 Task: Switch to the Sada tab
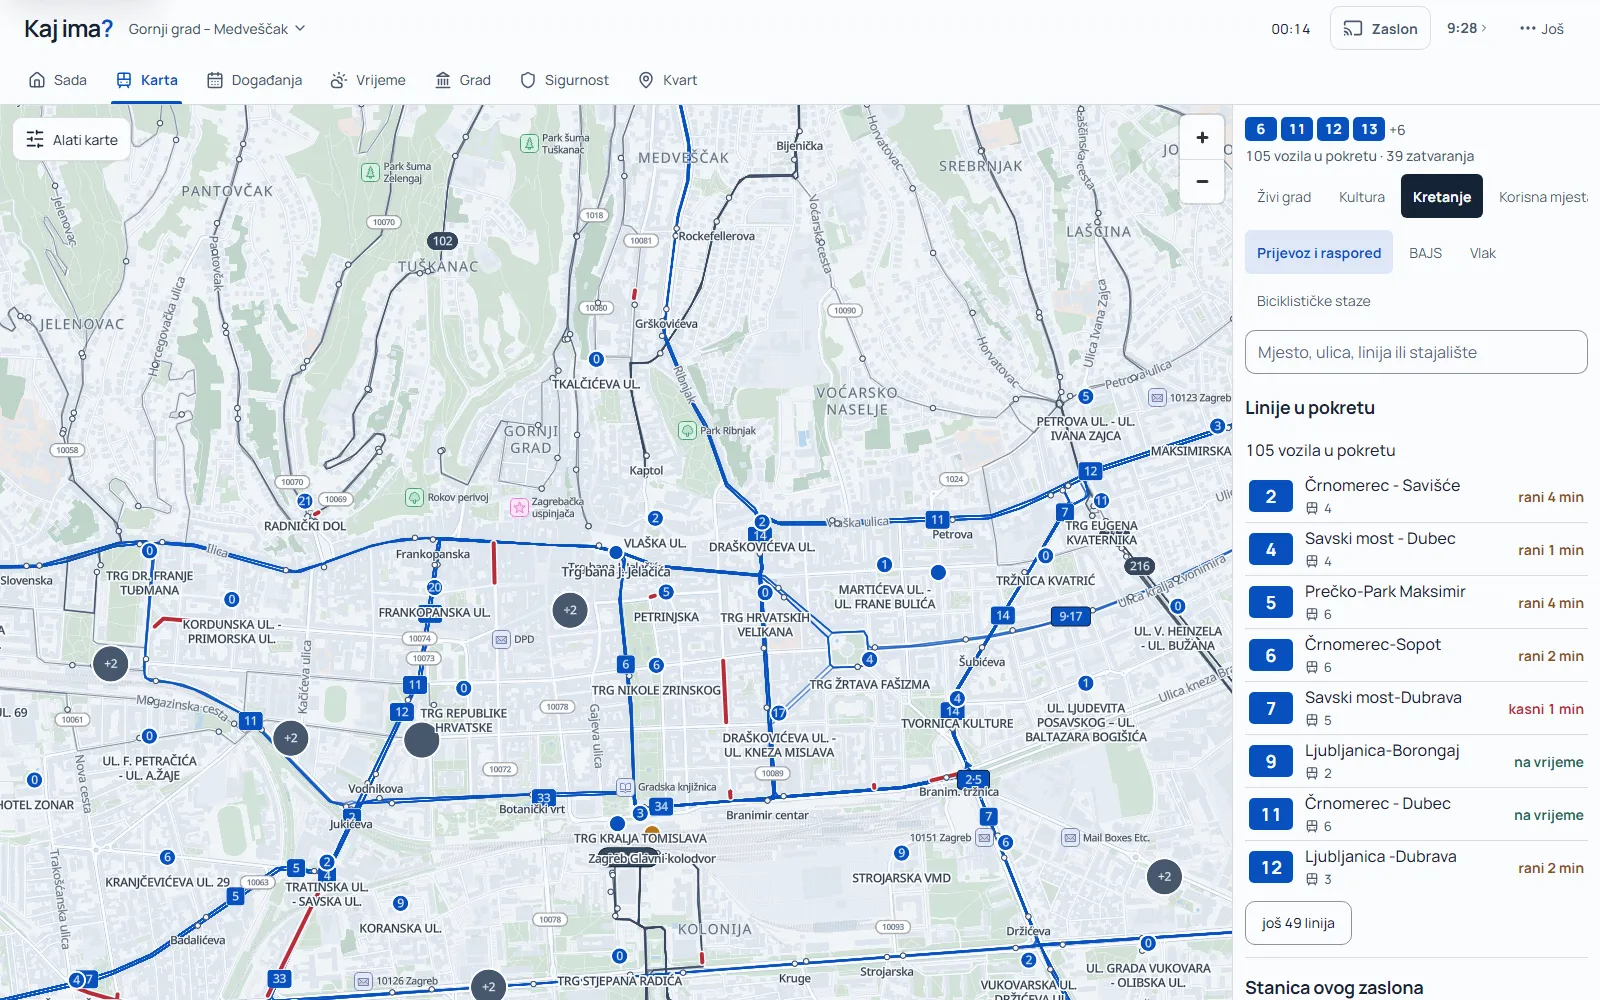coord(58,80)
